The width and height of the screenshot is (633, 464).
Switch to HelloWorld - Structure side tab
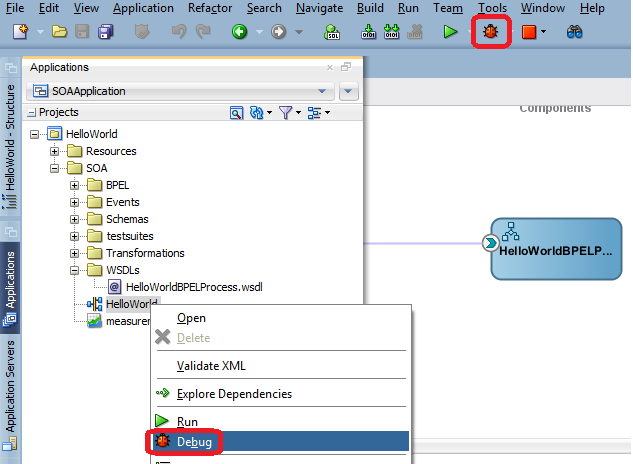pyautogui.click(x=10, y=147)
